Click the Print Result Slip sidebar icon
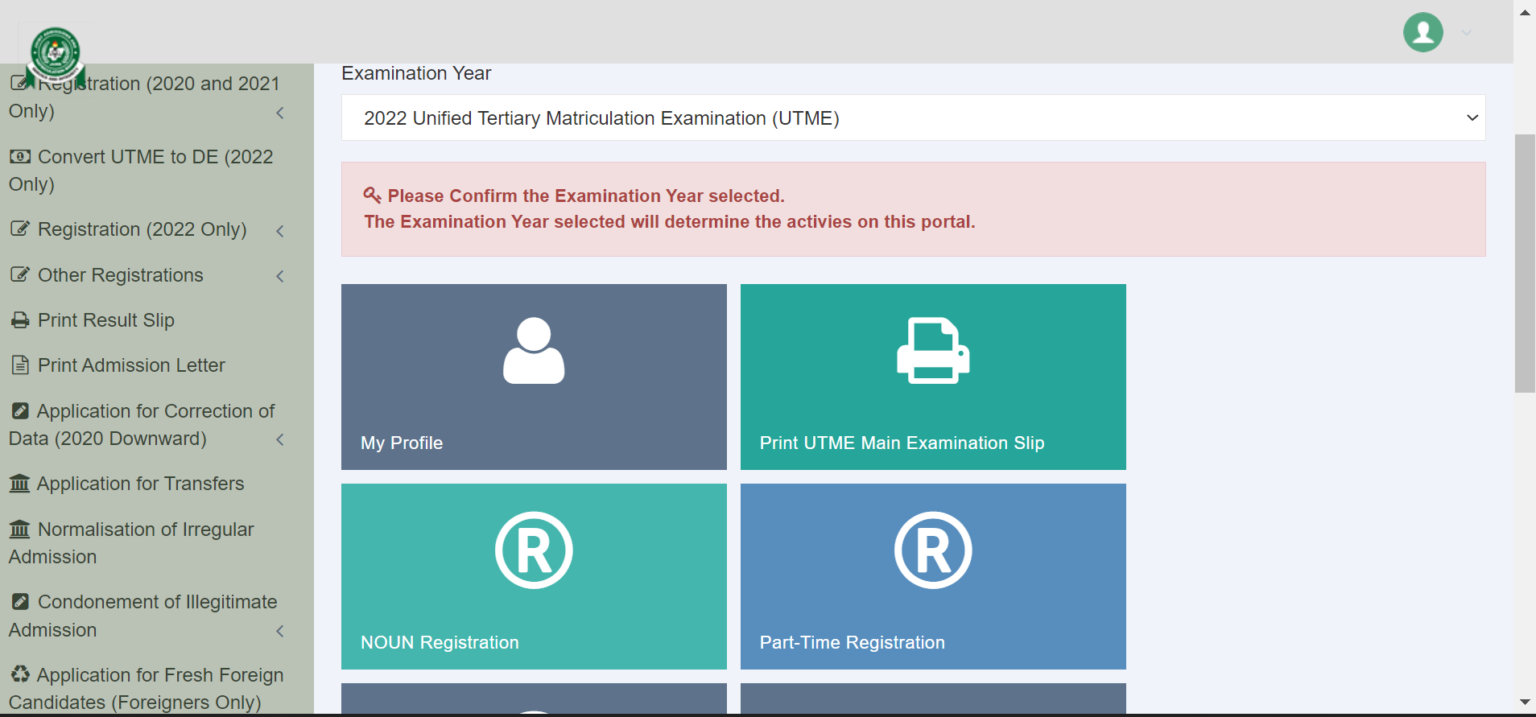 [21, 320]
